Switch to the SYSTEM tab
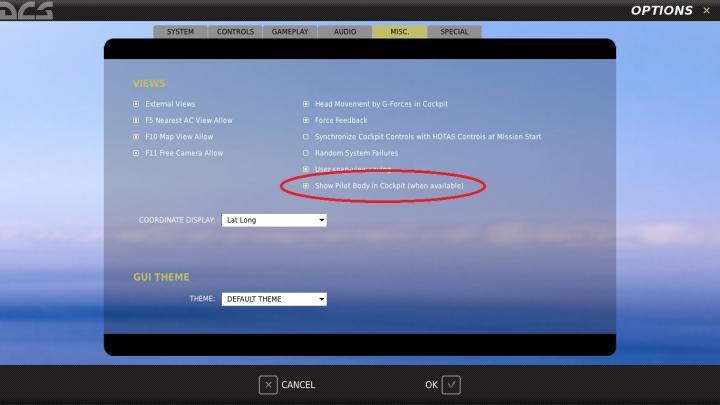This screenshot has width=720, height=405. [x=180, y=32]
